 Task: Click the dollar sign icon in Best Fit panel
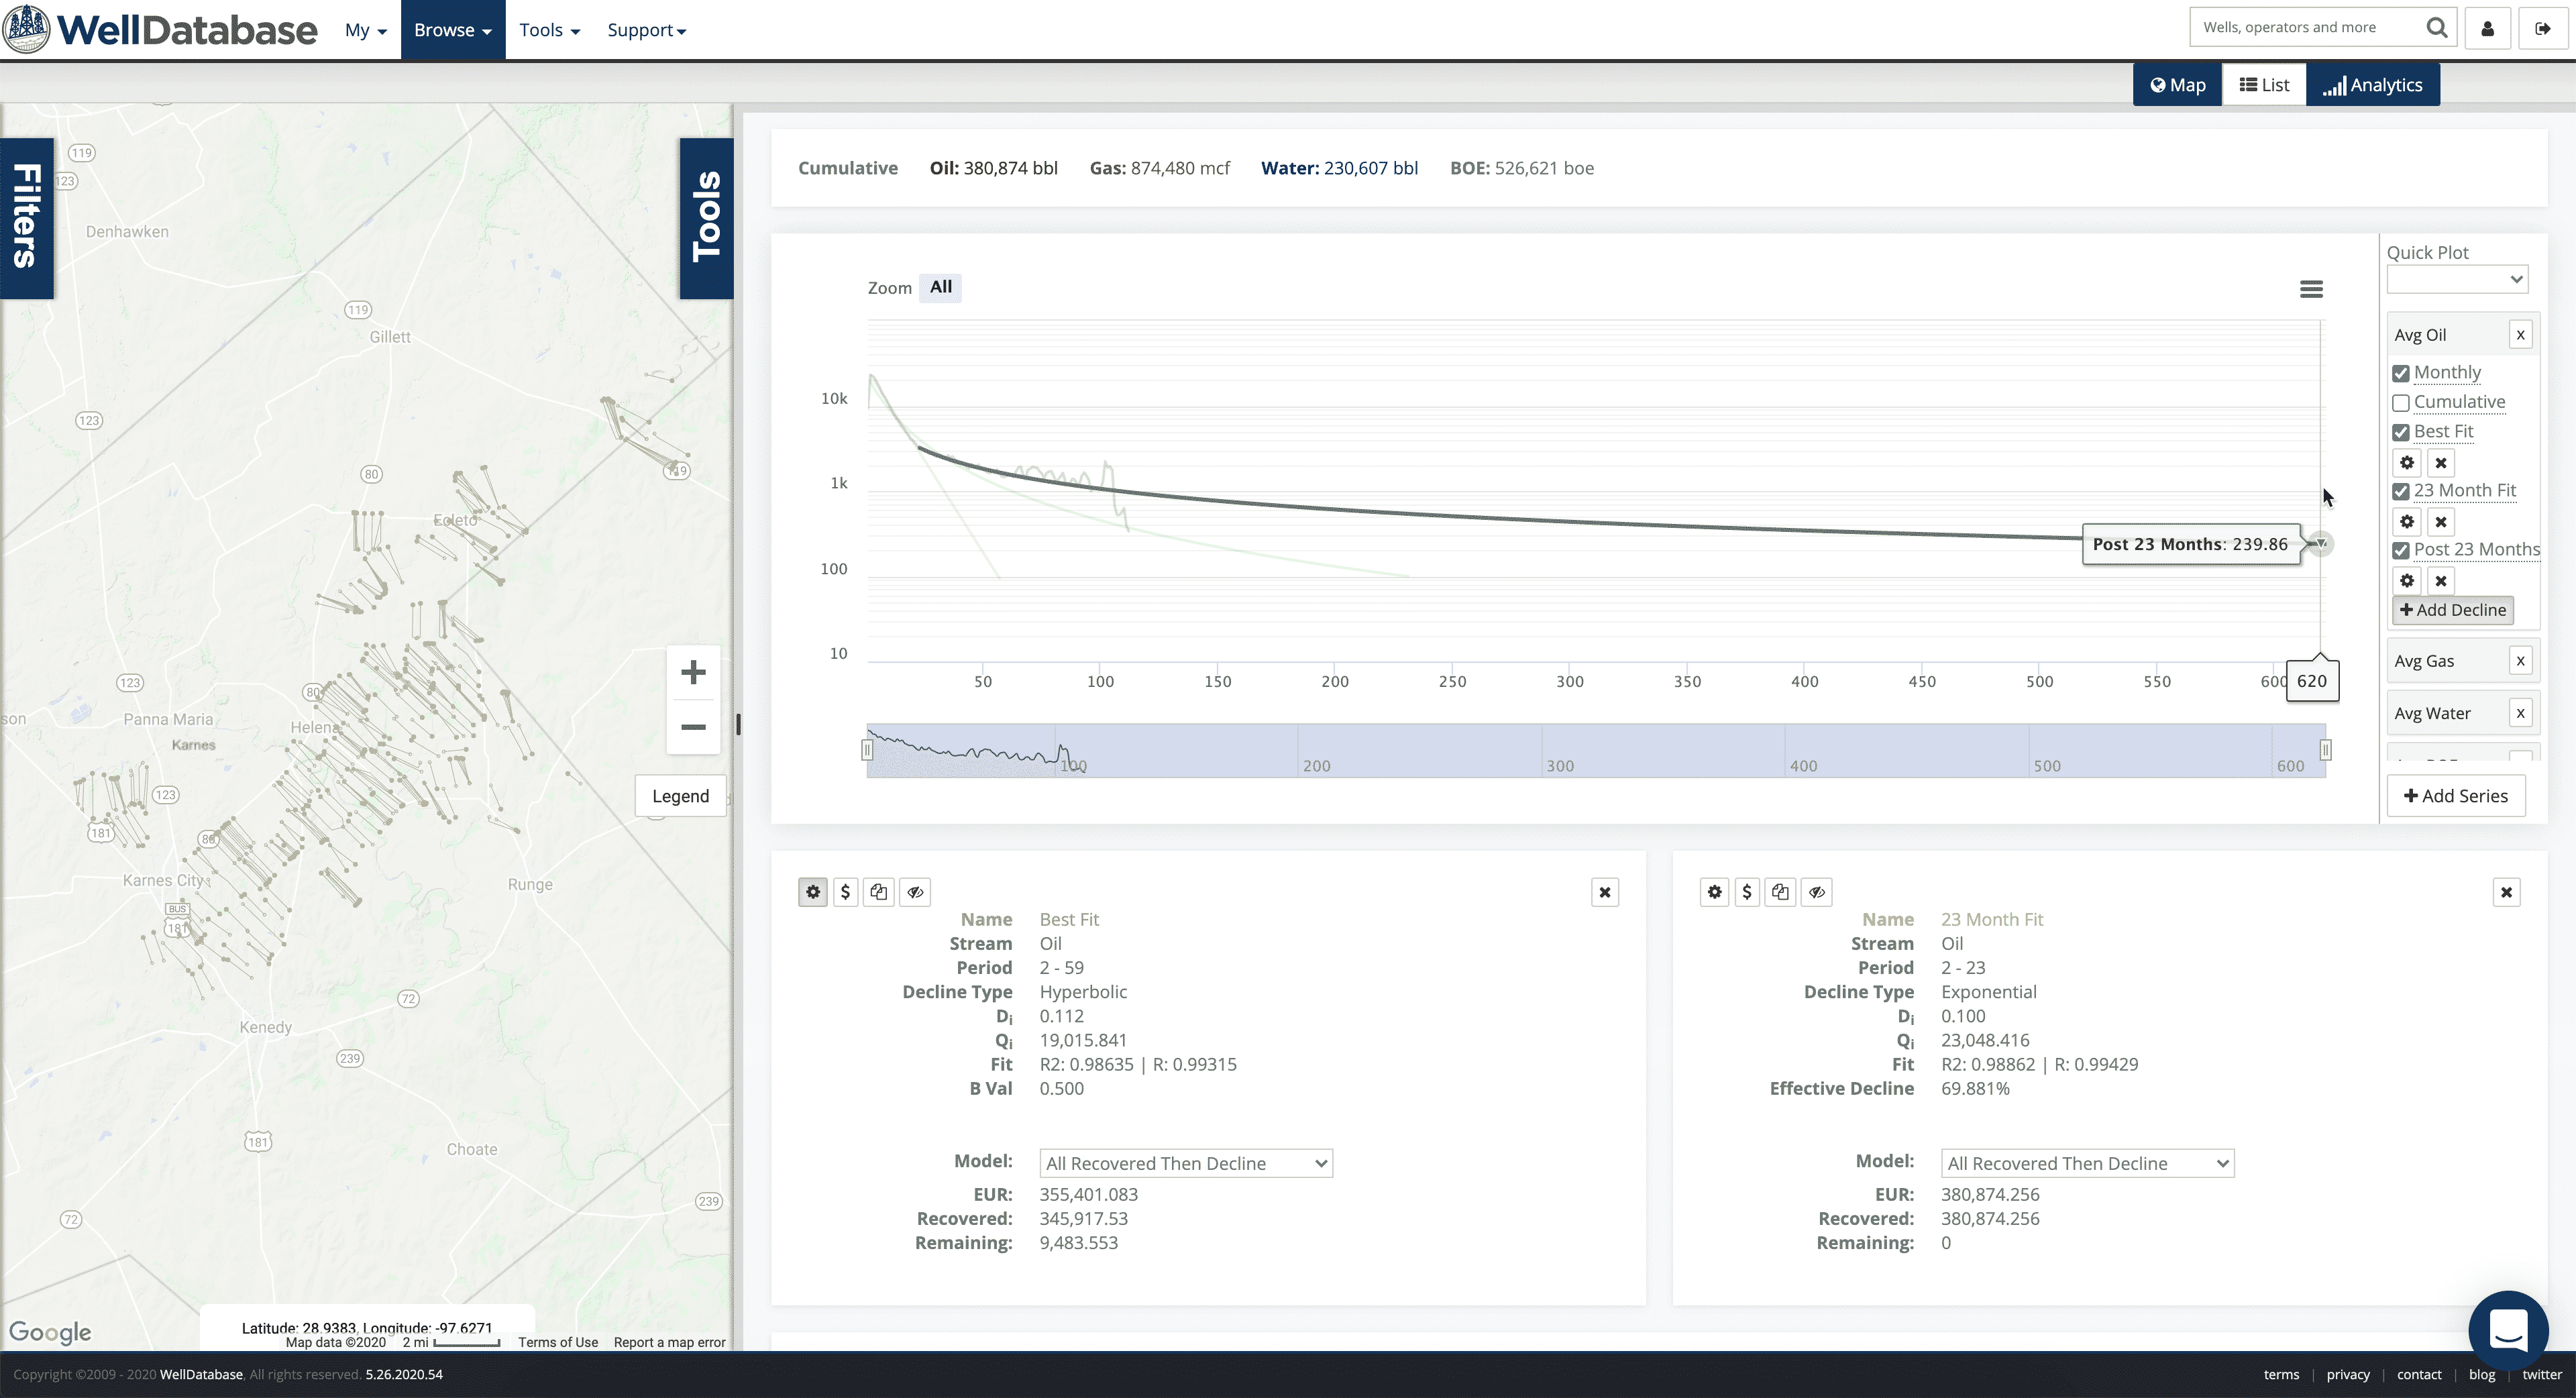[x=845, y=892]
